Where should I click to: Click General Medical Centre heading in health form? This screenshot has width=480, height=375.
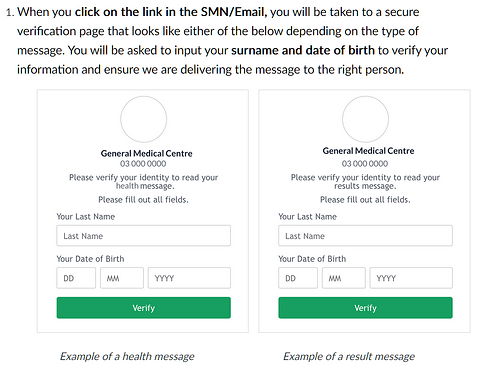(147, 153)
